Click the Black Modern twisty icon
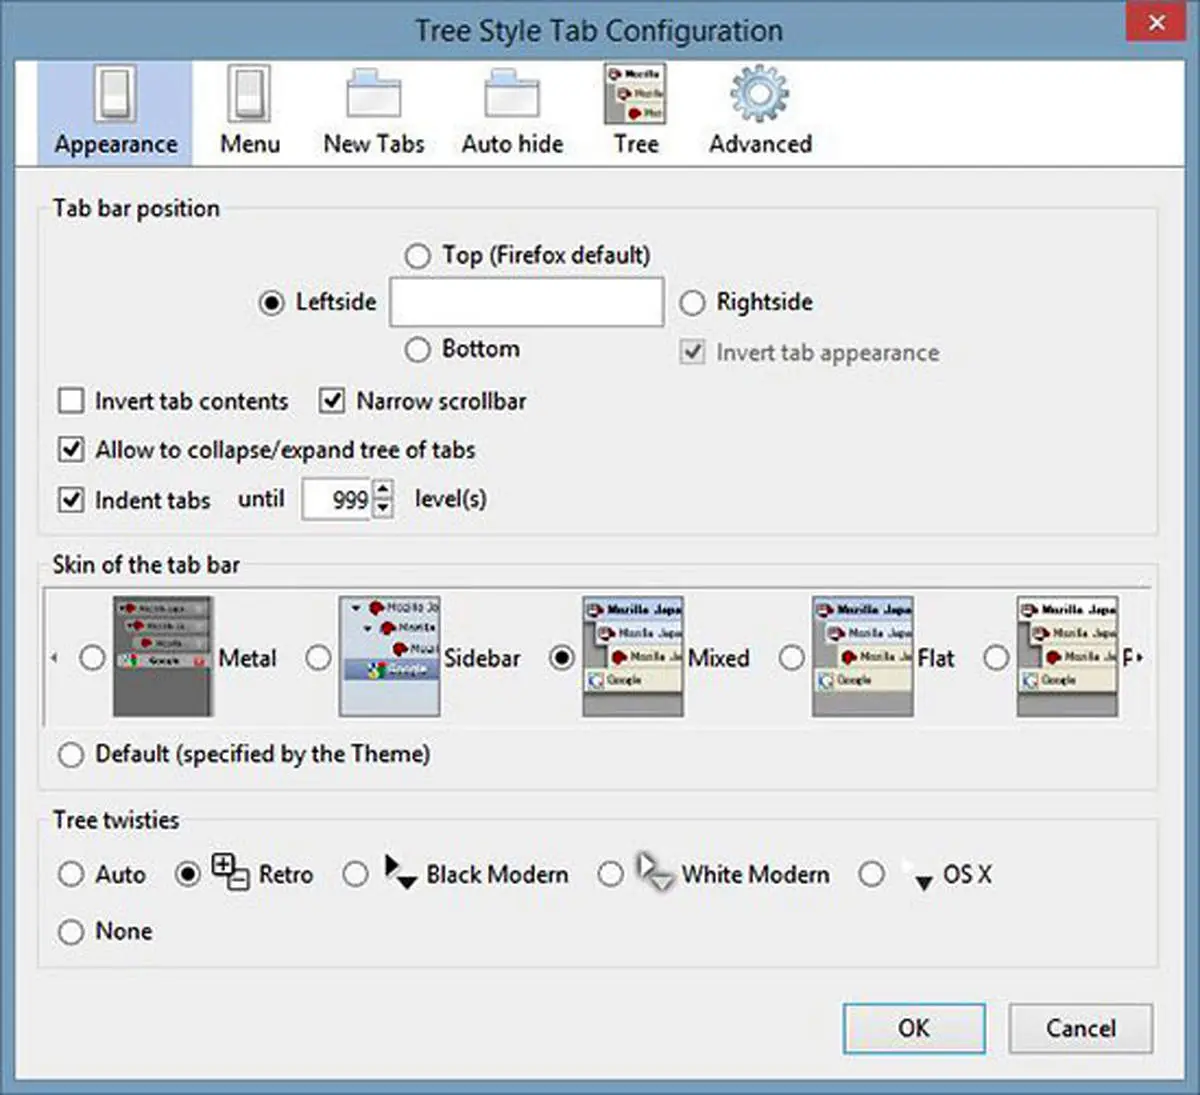 click(400, 873)
